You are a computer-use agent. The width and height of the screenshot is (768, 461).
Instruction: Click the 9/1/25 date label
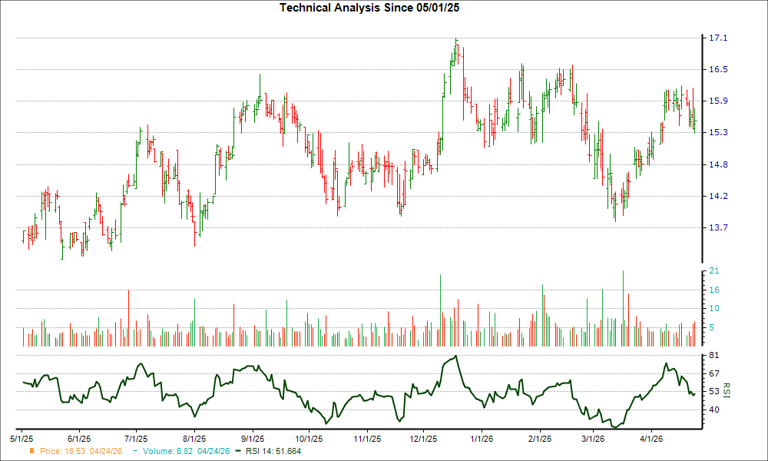(253, 438)
